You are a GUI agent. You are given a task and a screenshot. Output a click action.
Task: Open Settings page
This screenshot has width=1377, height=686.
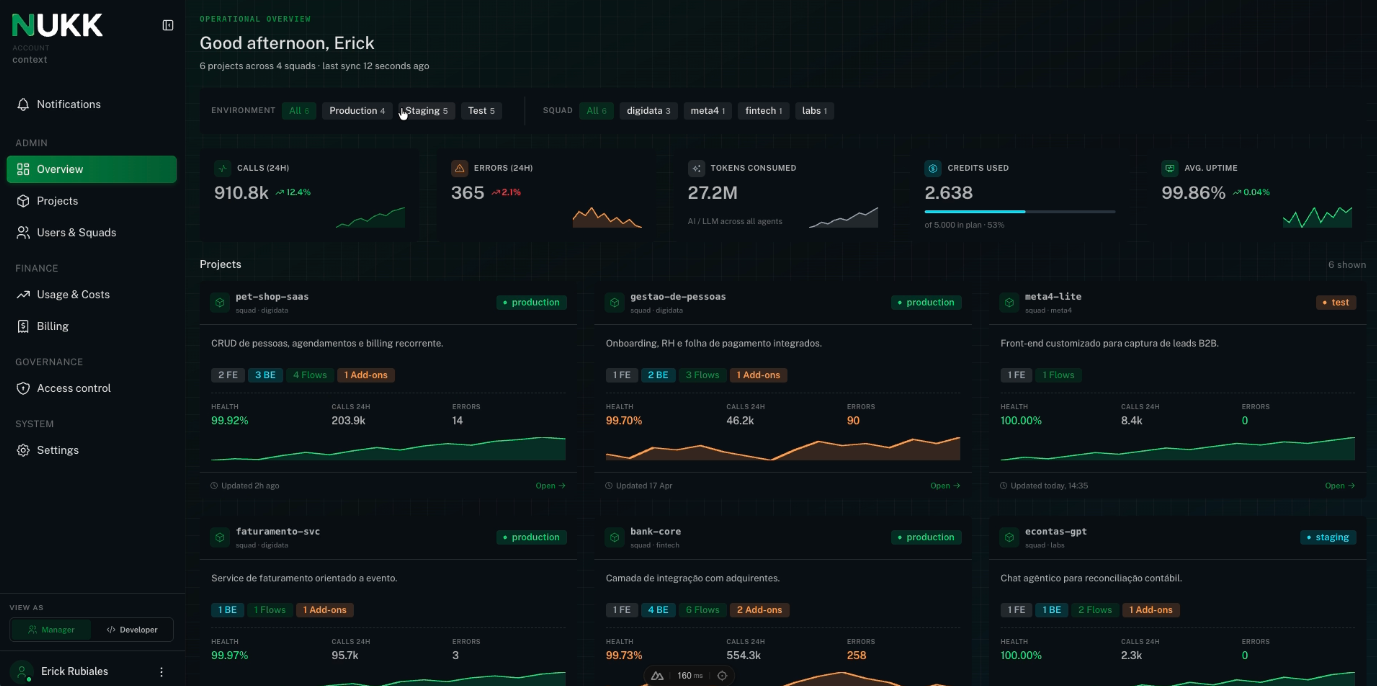tap(92, 450)
